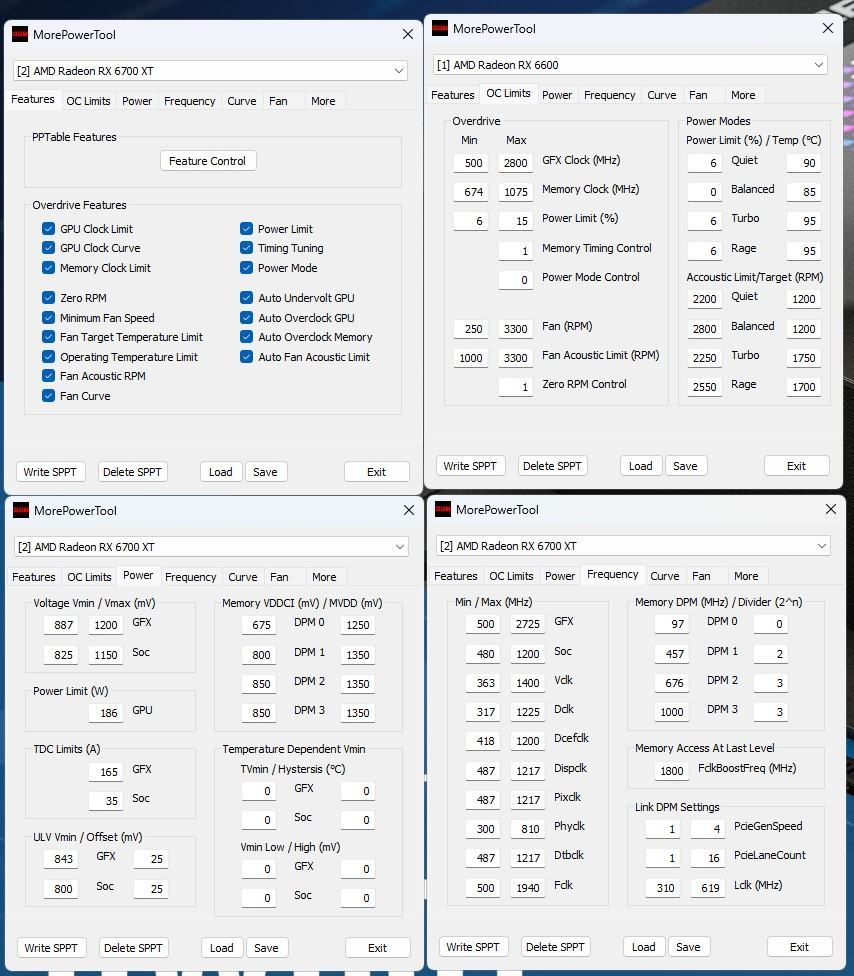Open the GPU dropdown in the Features window
Image resolution: width=854 pixels, height=976 pixels.
tap(210, 71)
